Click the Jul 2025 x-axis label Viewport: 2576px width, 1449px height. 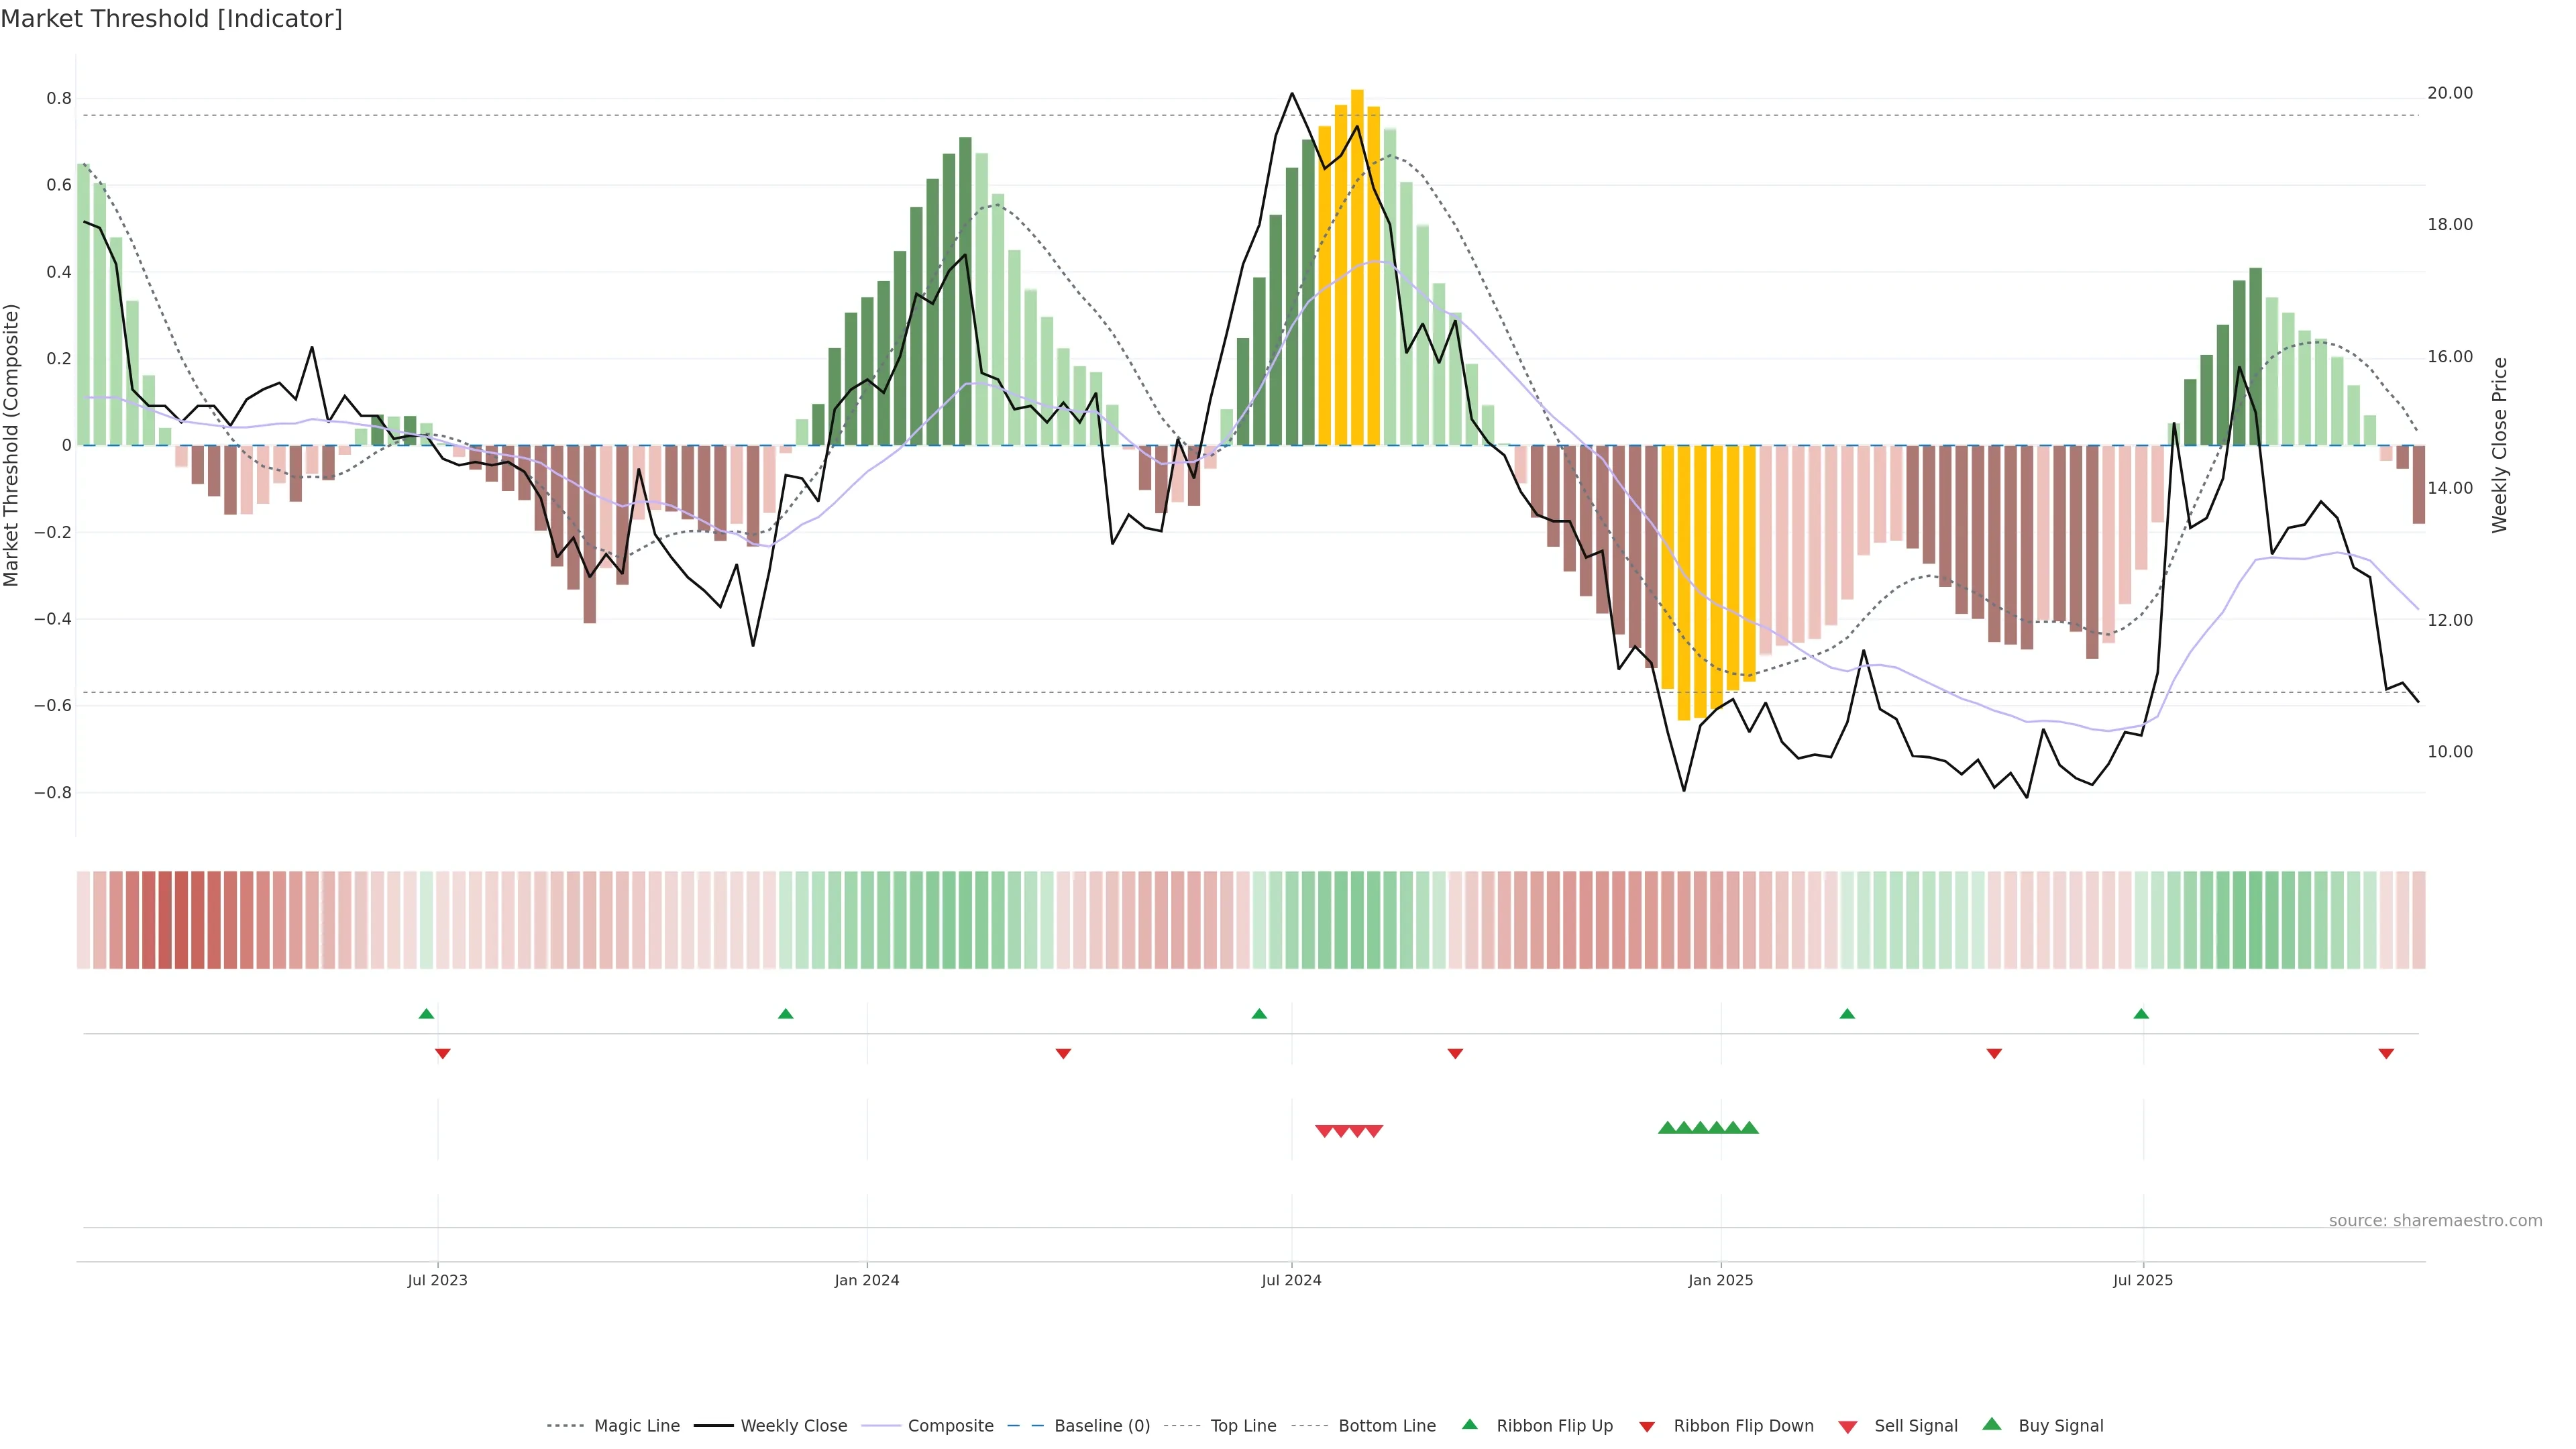[x=2143, y=1280]
